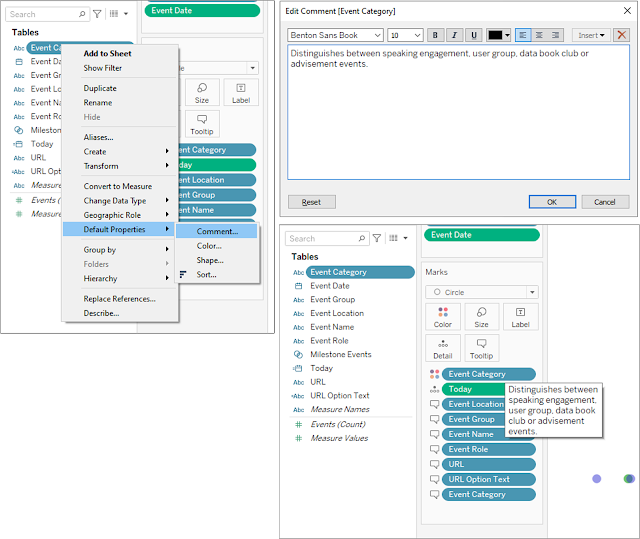This screenshot has height=539, width=640.
Task: Select Event Category field in lower Tables list
Action: 360,272
